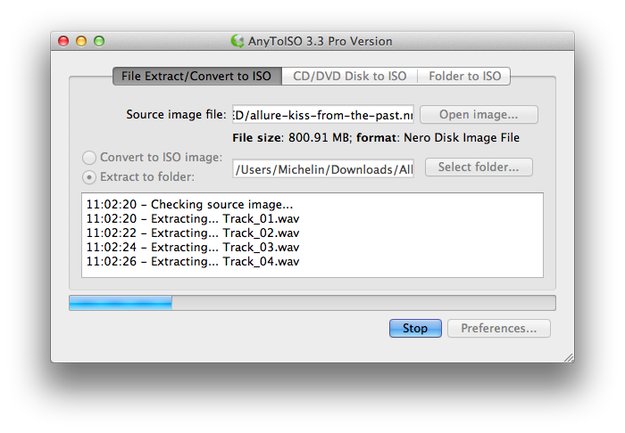This screenshot has height=433, width=625.
Task: Click the Select folder... button
Action: 479,167
